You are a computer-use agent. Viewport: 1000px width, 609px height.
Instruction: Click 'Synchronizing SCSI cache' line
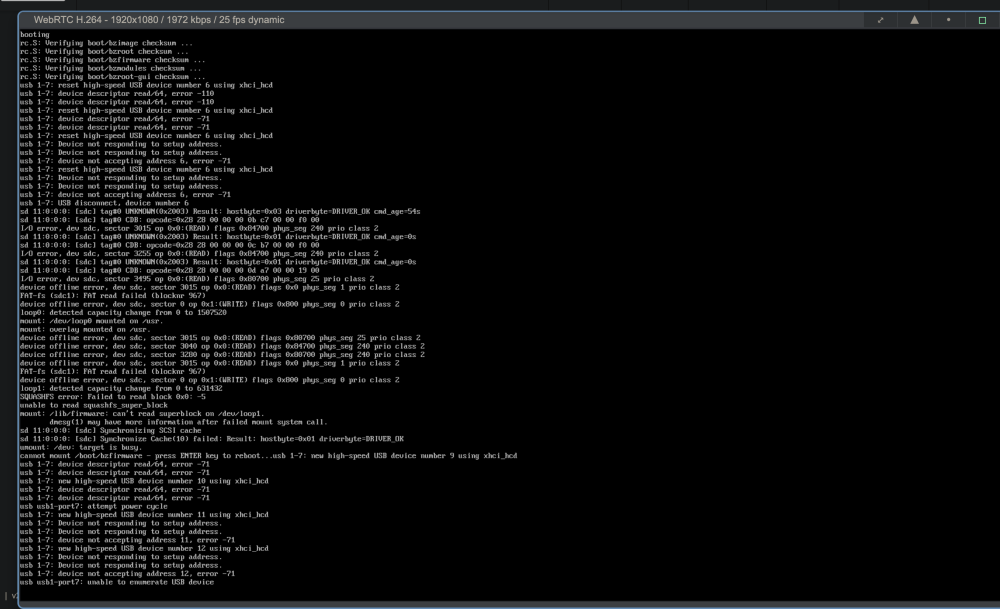coord(110,430)
